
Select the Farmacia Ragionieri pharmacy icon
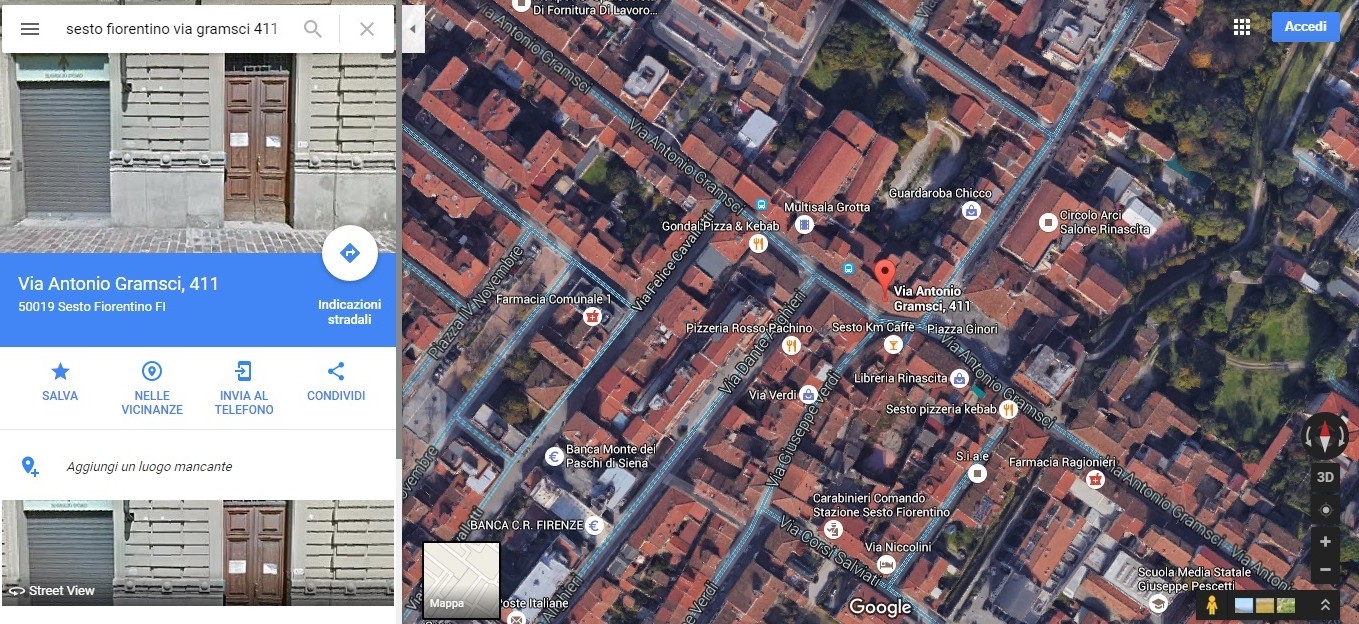pos(1095,479)
